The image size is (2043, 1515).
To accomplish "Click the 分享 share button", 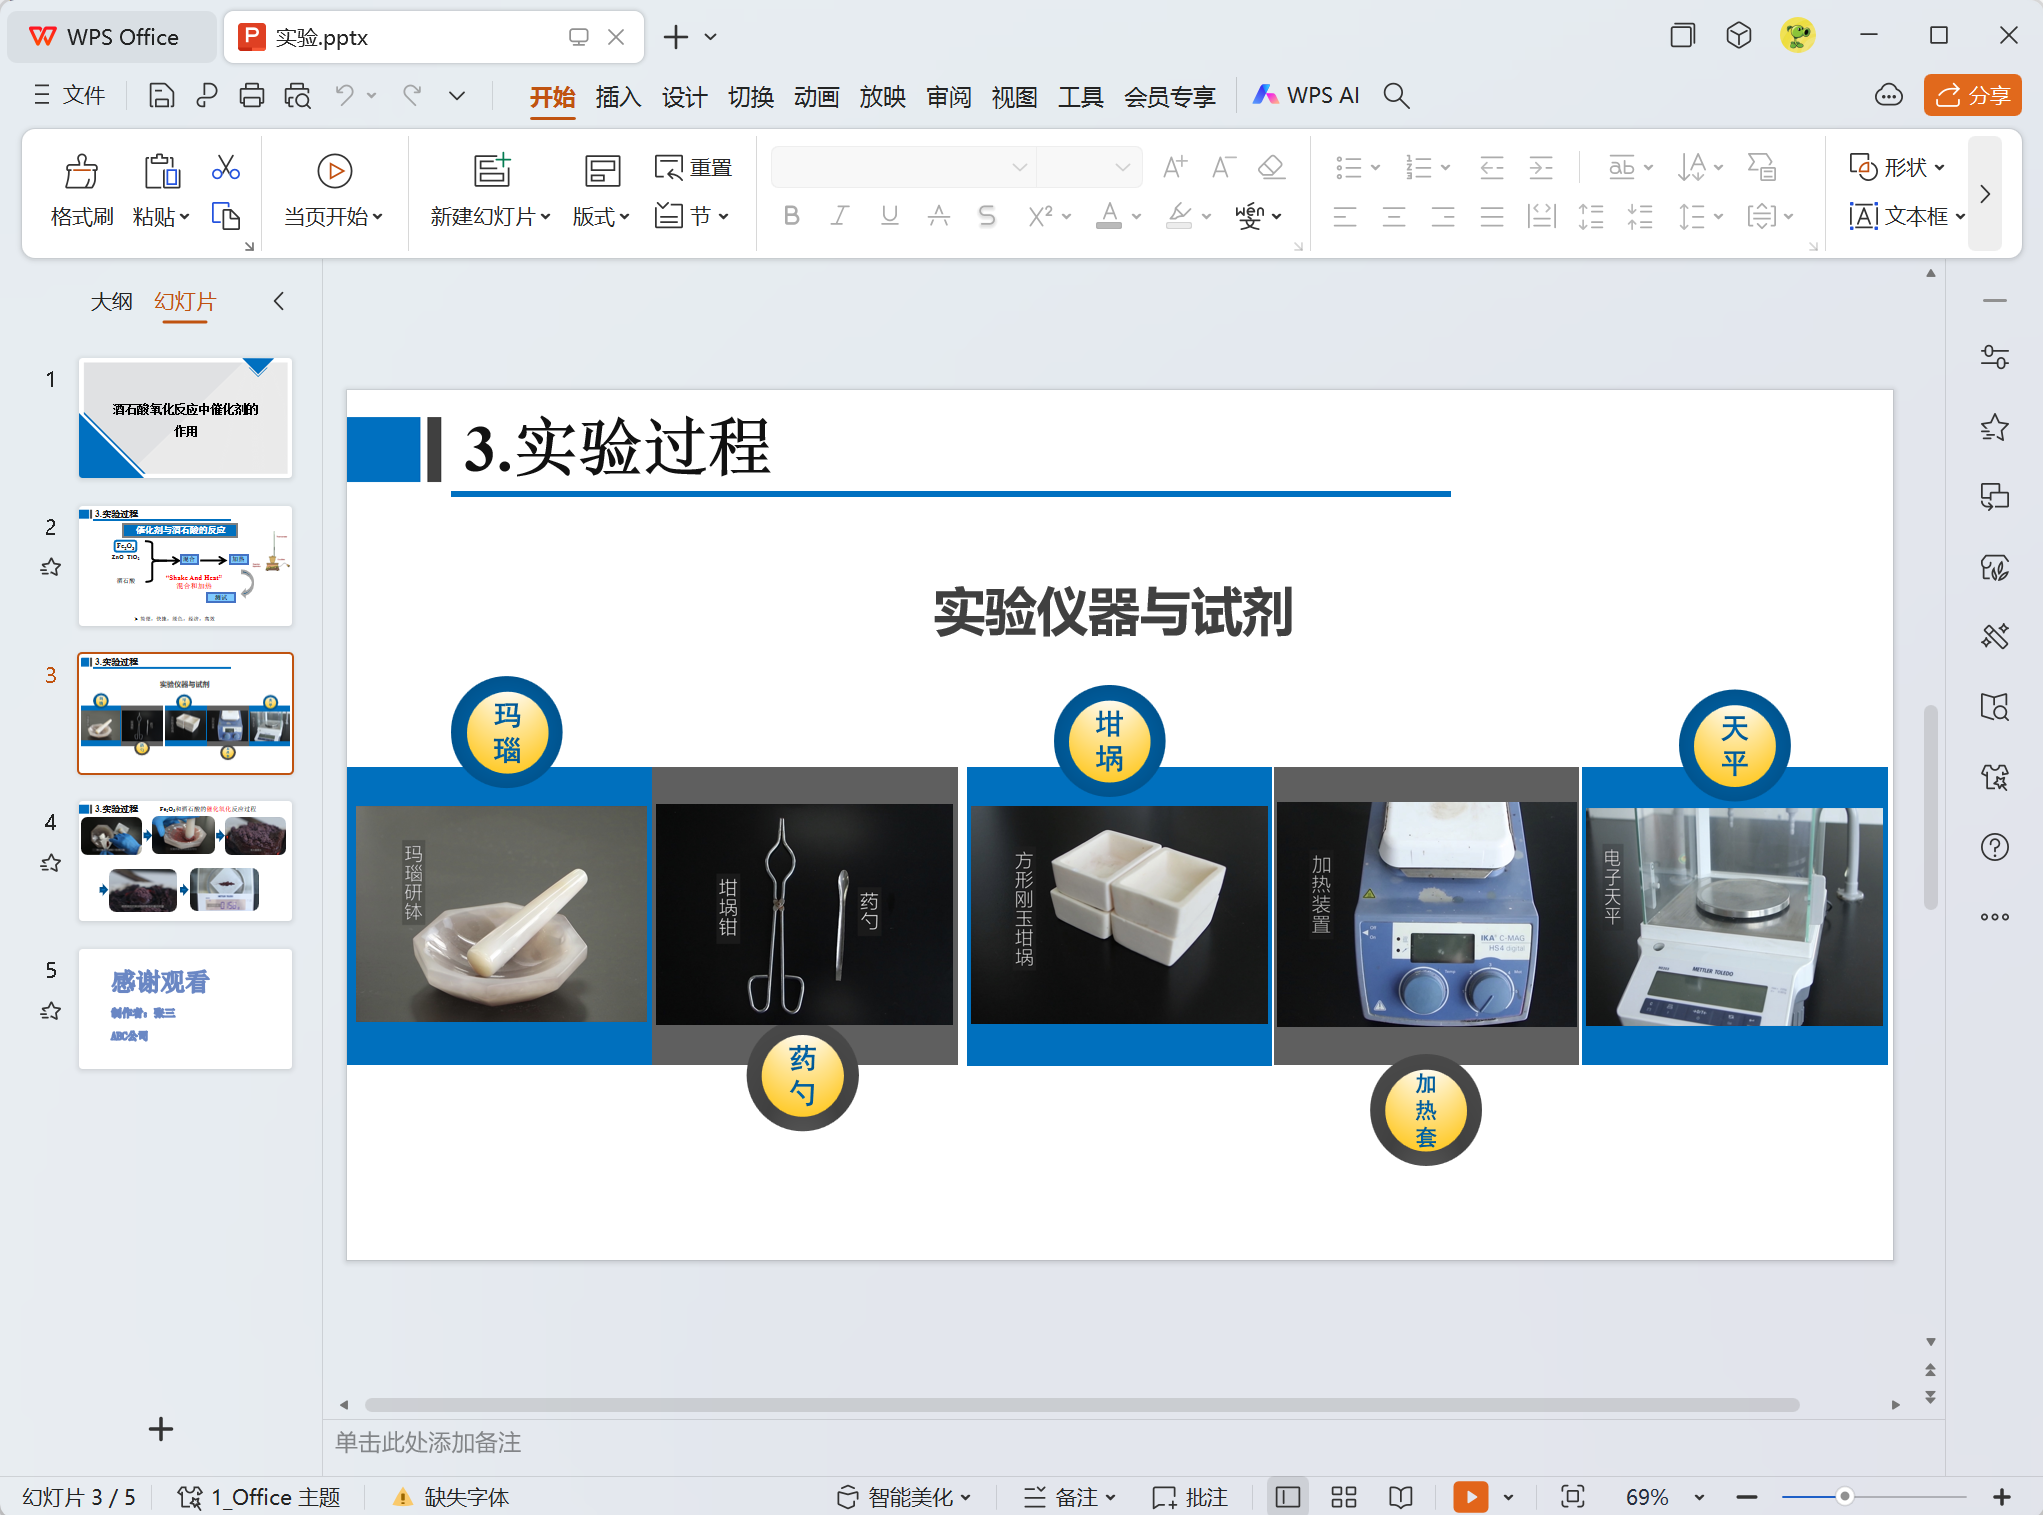I will click(1972, 95).
